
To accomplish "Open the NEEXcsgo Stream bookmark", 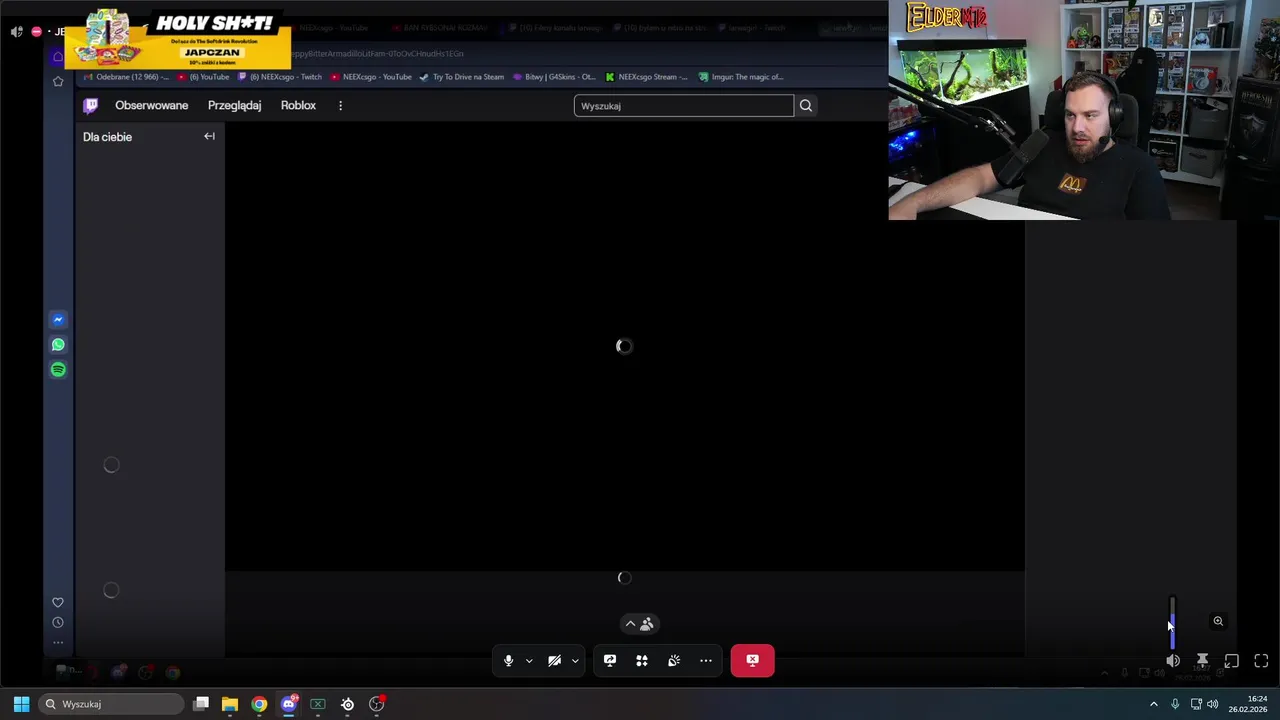I will pyautogui.click(x=647, y=77).
